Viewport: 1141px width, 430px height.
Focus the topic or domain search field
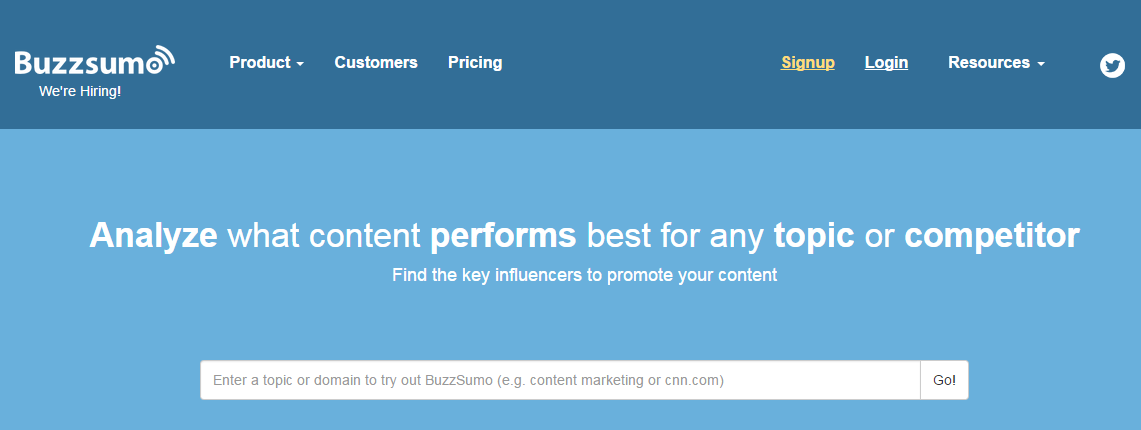560,380
